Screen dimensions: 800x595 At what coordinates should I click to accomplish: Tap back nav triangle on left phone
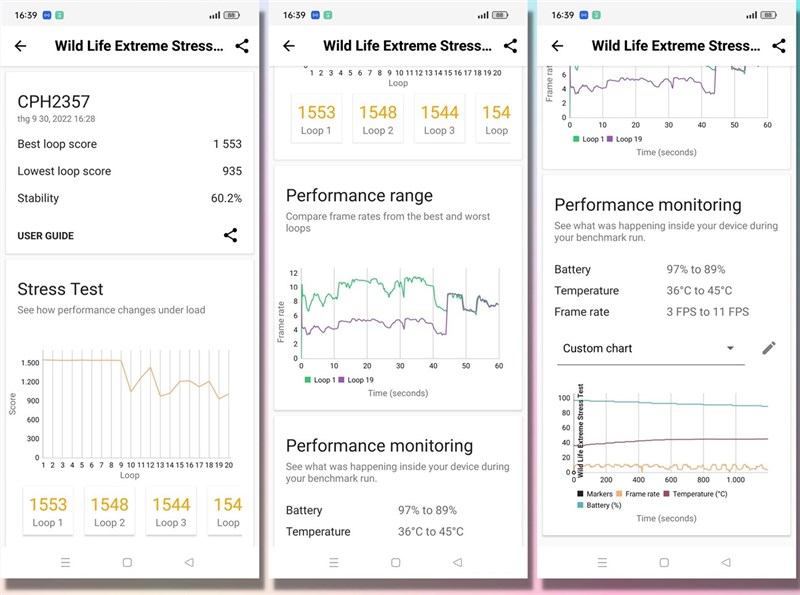(x=189, y=562)
